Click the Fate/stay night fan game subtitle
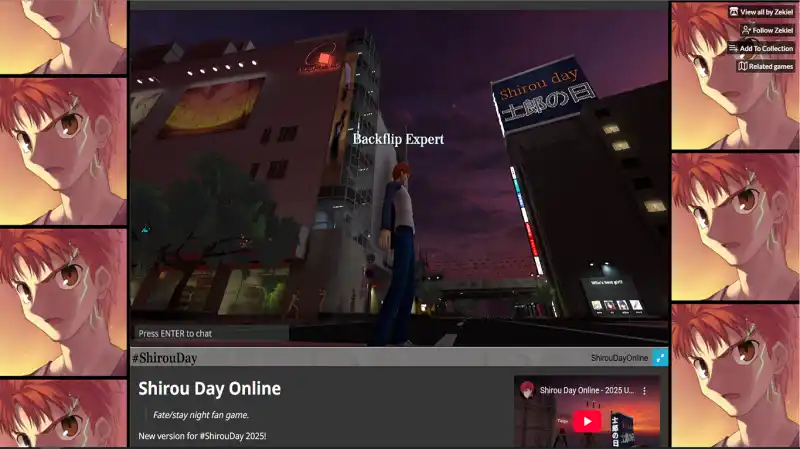Viewport: 800px width, 449px height. pos(201,415)
